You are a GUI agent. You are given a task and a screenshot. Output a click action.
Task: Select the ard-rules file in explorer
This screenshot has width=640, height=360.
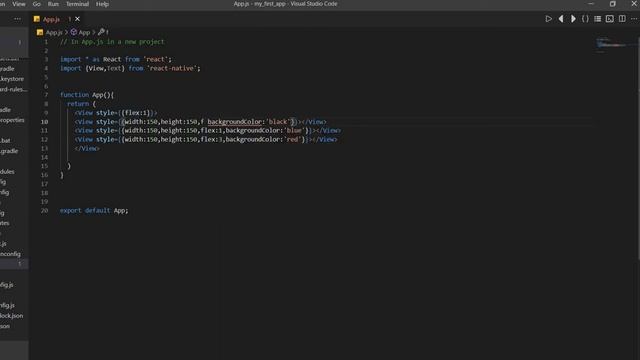[x=14, y=89]
